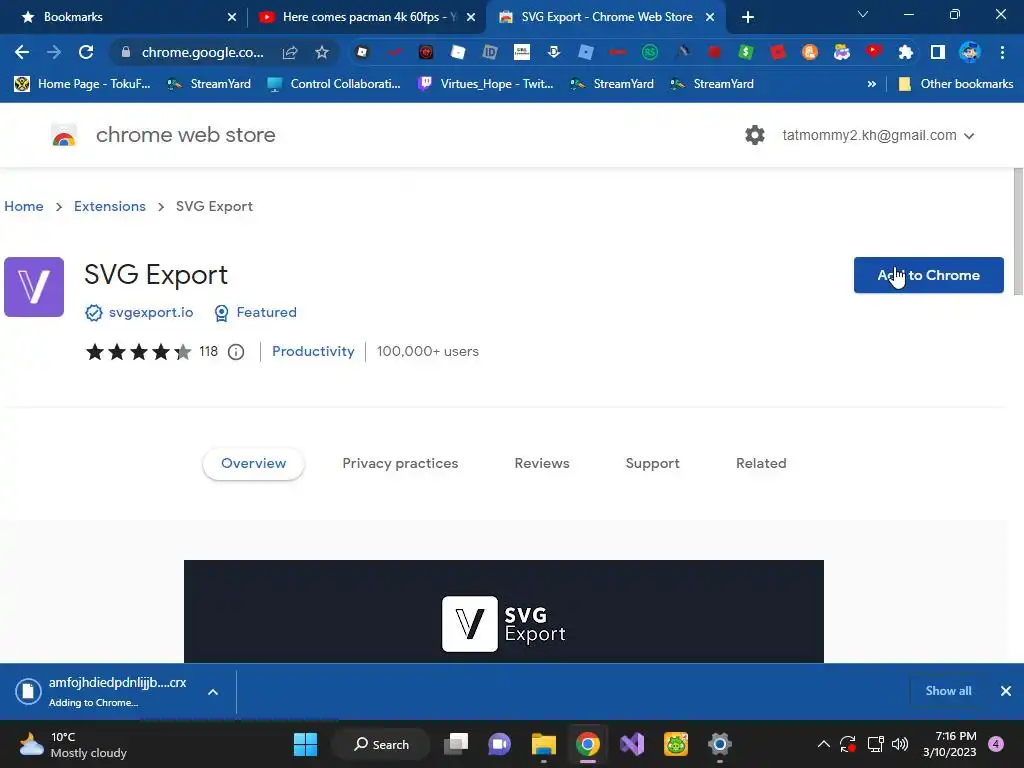Close the Here comes pacman tab
The width and height of the screenshot is (1024, 768).
pyautogui.click(x=471, y=17)
